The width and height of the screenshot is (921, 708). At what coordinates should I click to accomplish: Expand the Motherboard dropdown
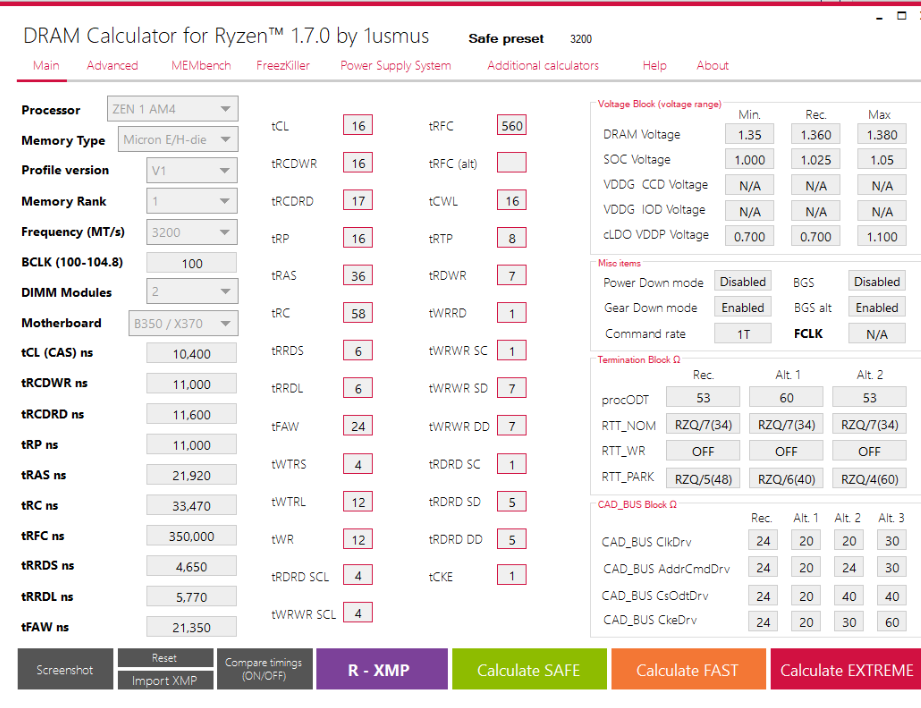(x=183, y=323)
